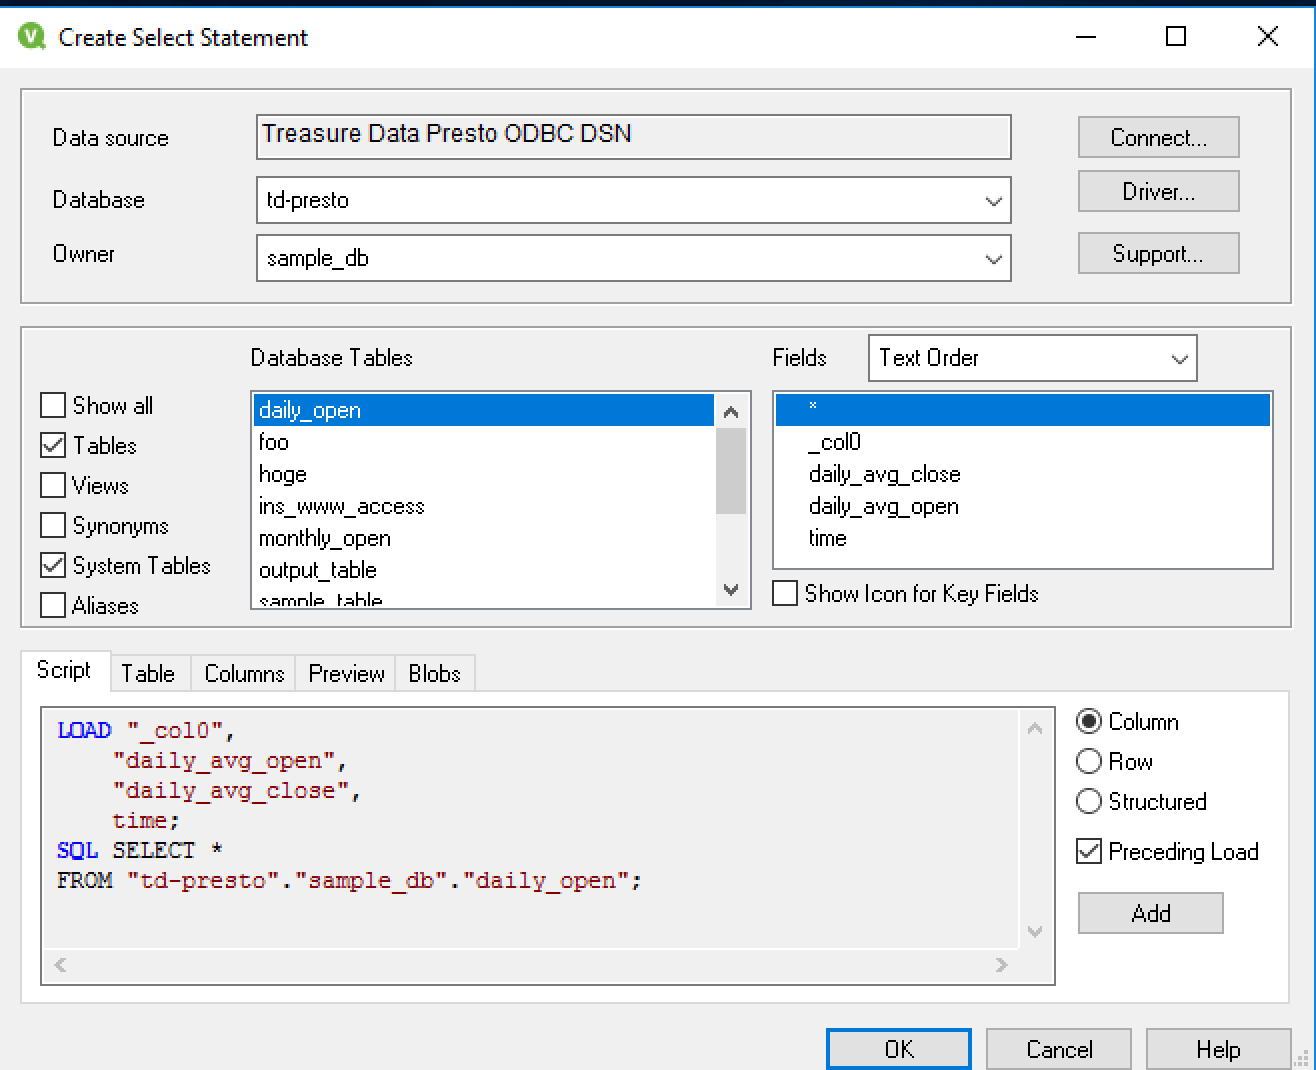The width and height of the screenshot is (1316, 1070).
Task: Click the Add button
Action: click(x=1150, y=913)
